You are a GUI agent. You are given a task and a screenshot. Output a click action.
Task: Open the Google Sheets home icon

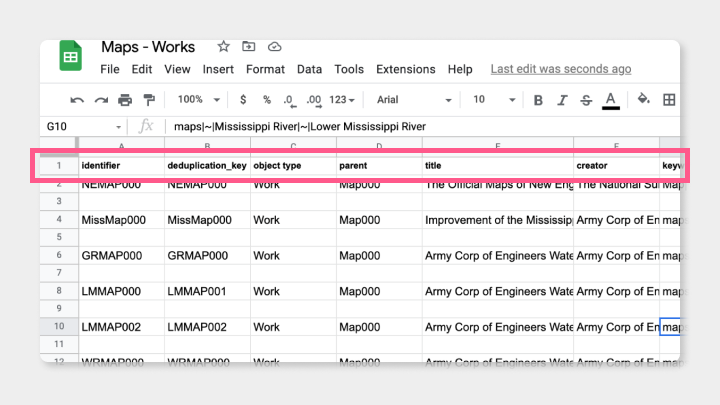70,56
